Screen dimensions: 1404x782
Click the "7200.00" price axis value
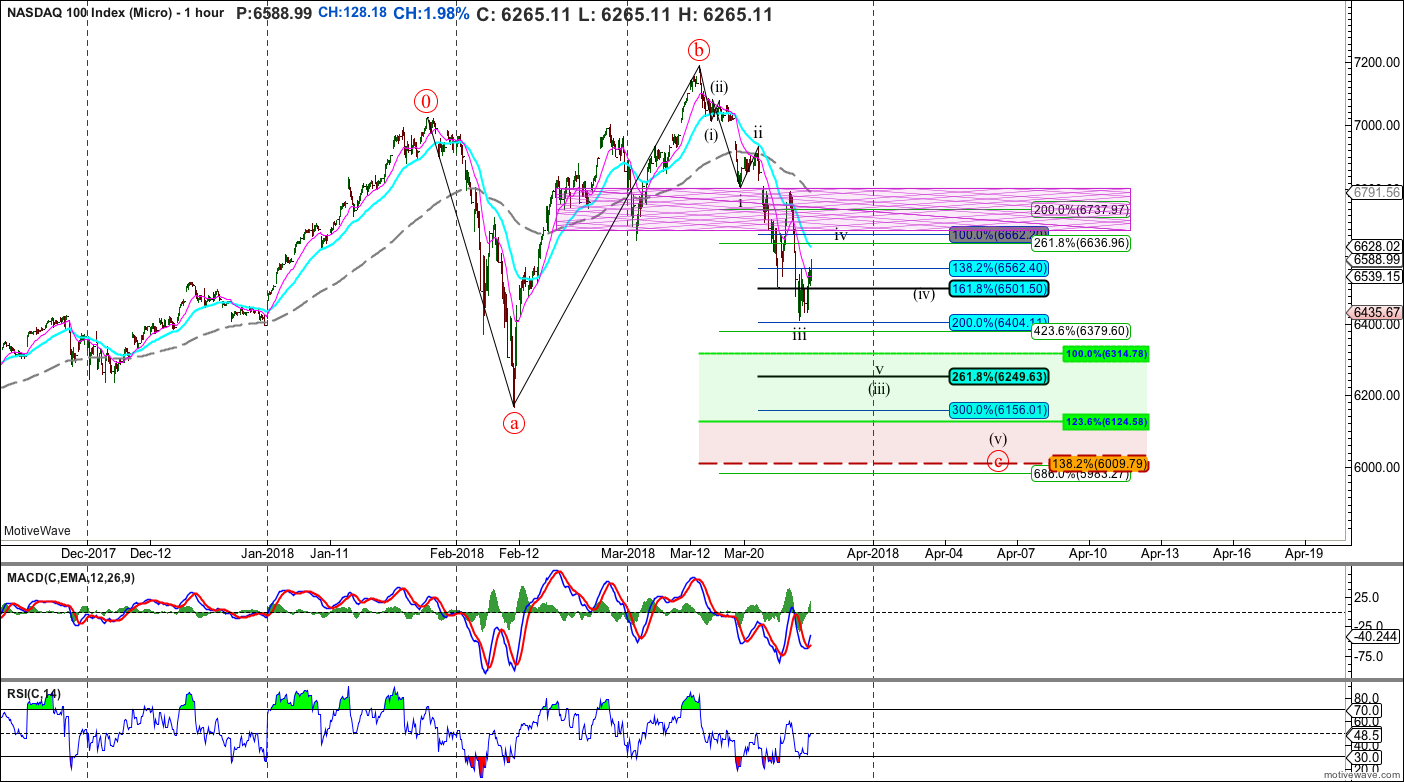coord(1375,62)
